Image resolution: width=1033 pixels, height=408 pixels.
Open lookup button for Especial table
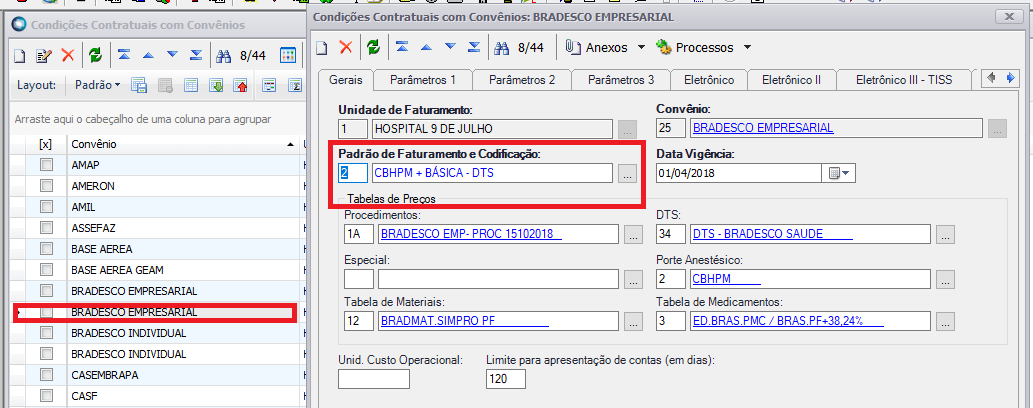tap(634, 279)
